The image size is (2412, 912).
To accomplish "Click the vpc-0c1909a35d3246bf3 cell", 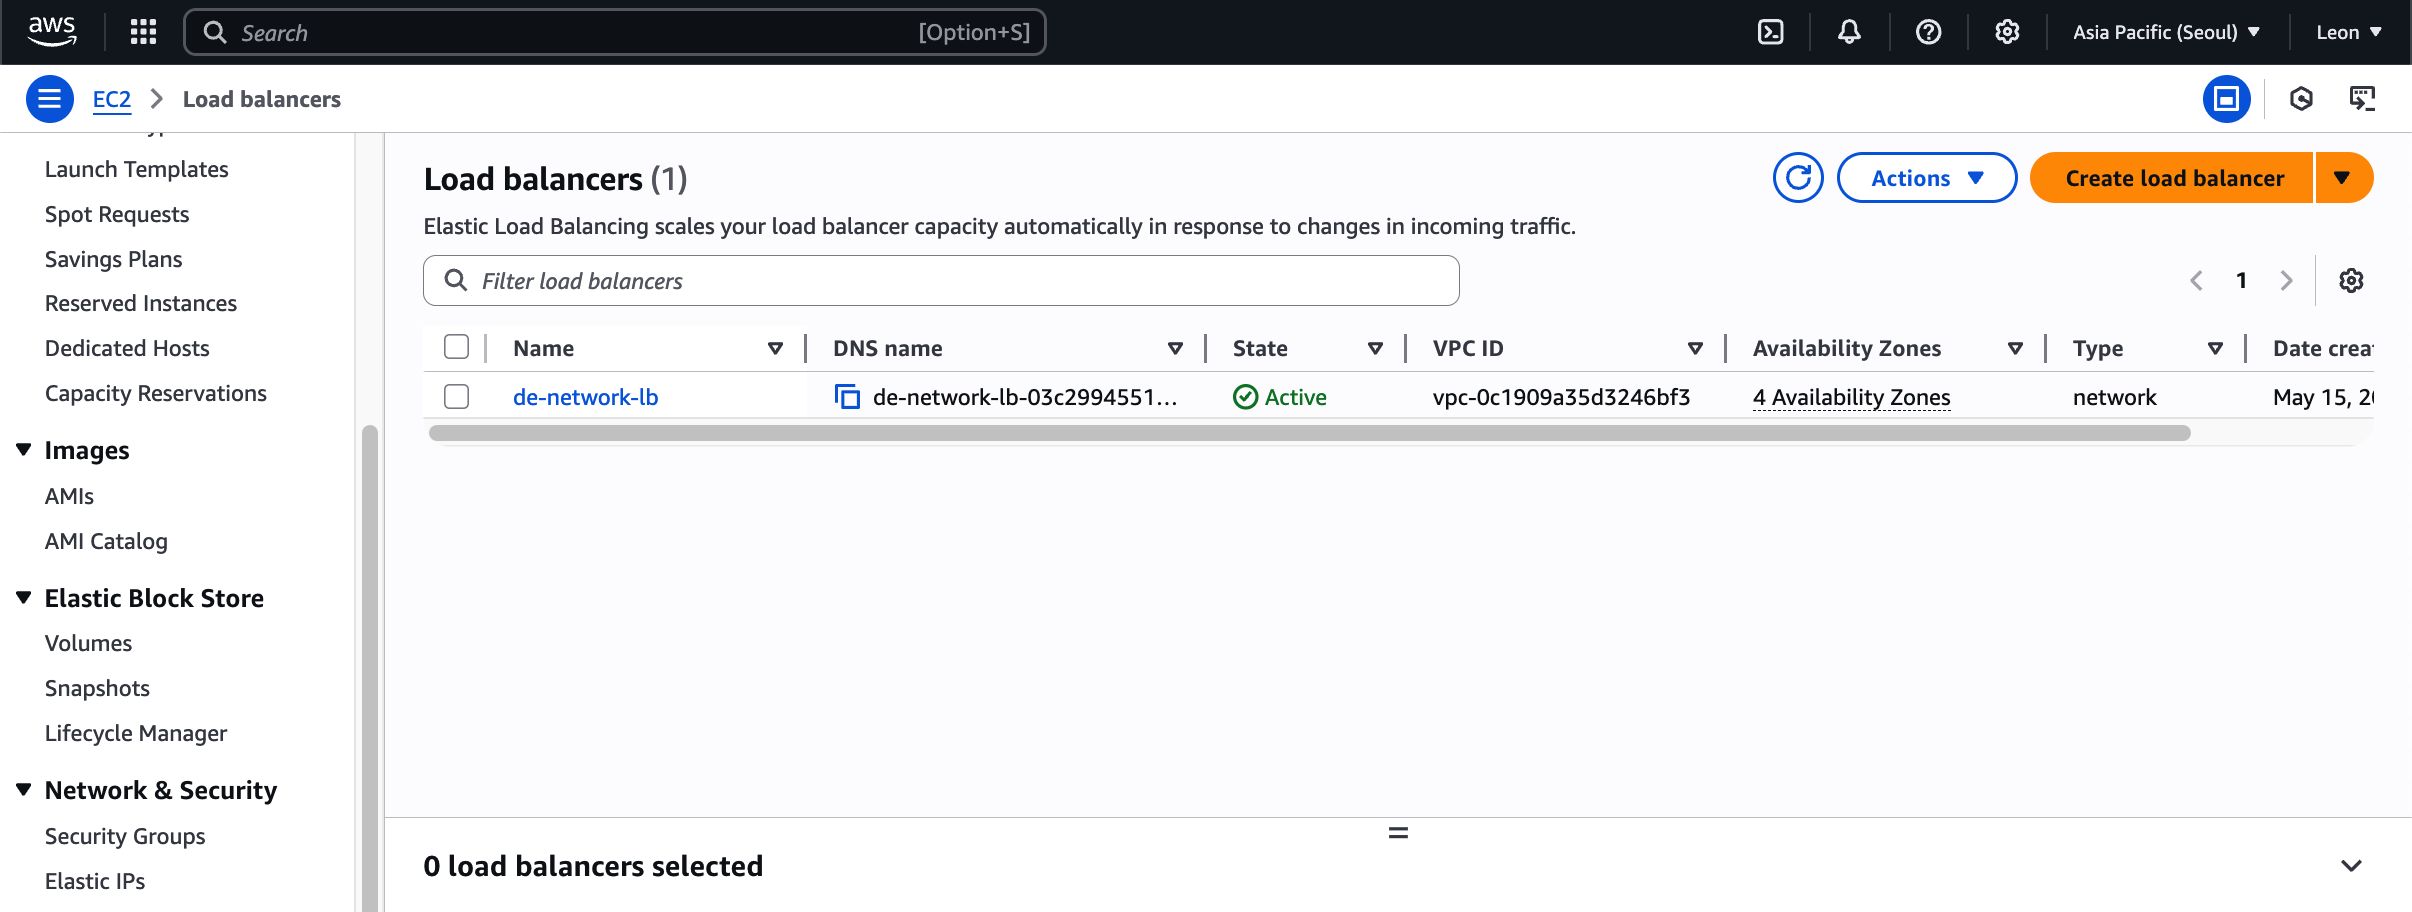I will pos(1561,397).
